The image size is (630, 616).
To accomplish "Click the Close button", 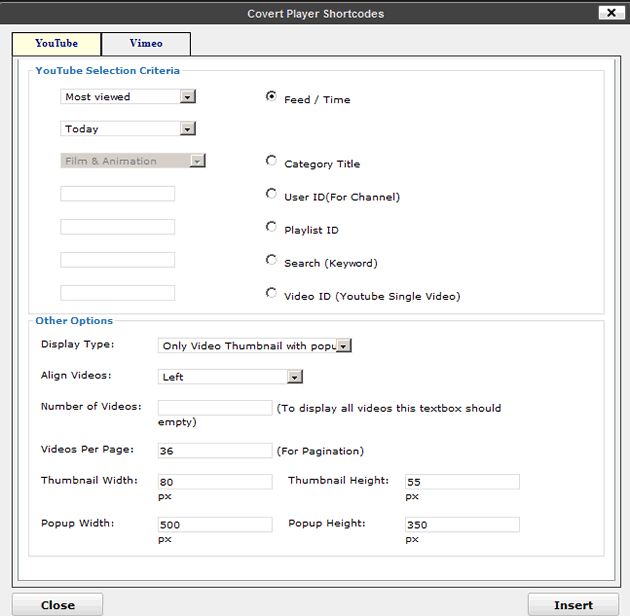I will pyautogui.click(x=57, y=605).
